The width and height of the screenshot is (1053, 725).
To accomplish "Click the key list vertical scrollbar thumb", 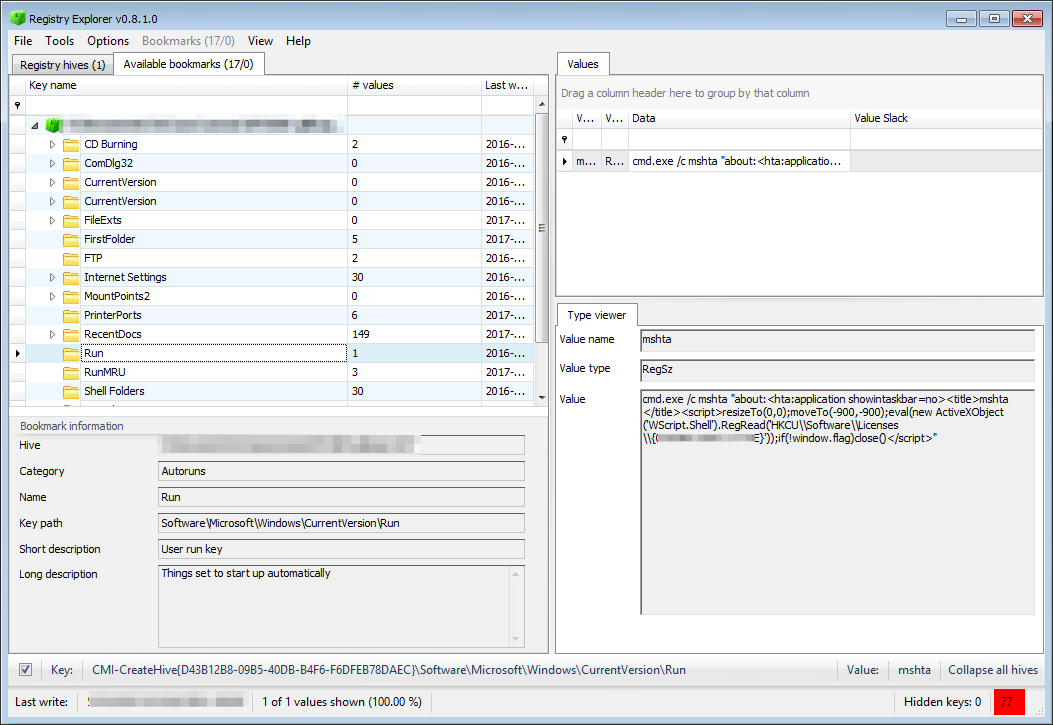I will pos(542,228).
